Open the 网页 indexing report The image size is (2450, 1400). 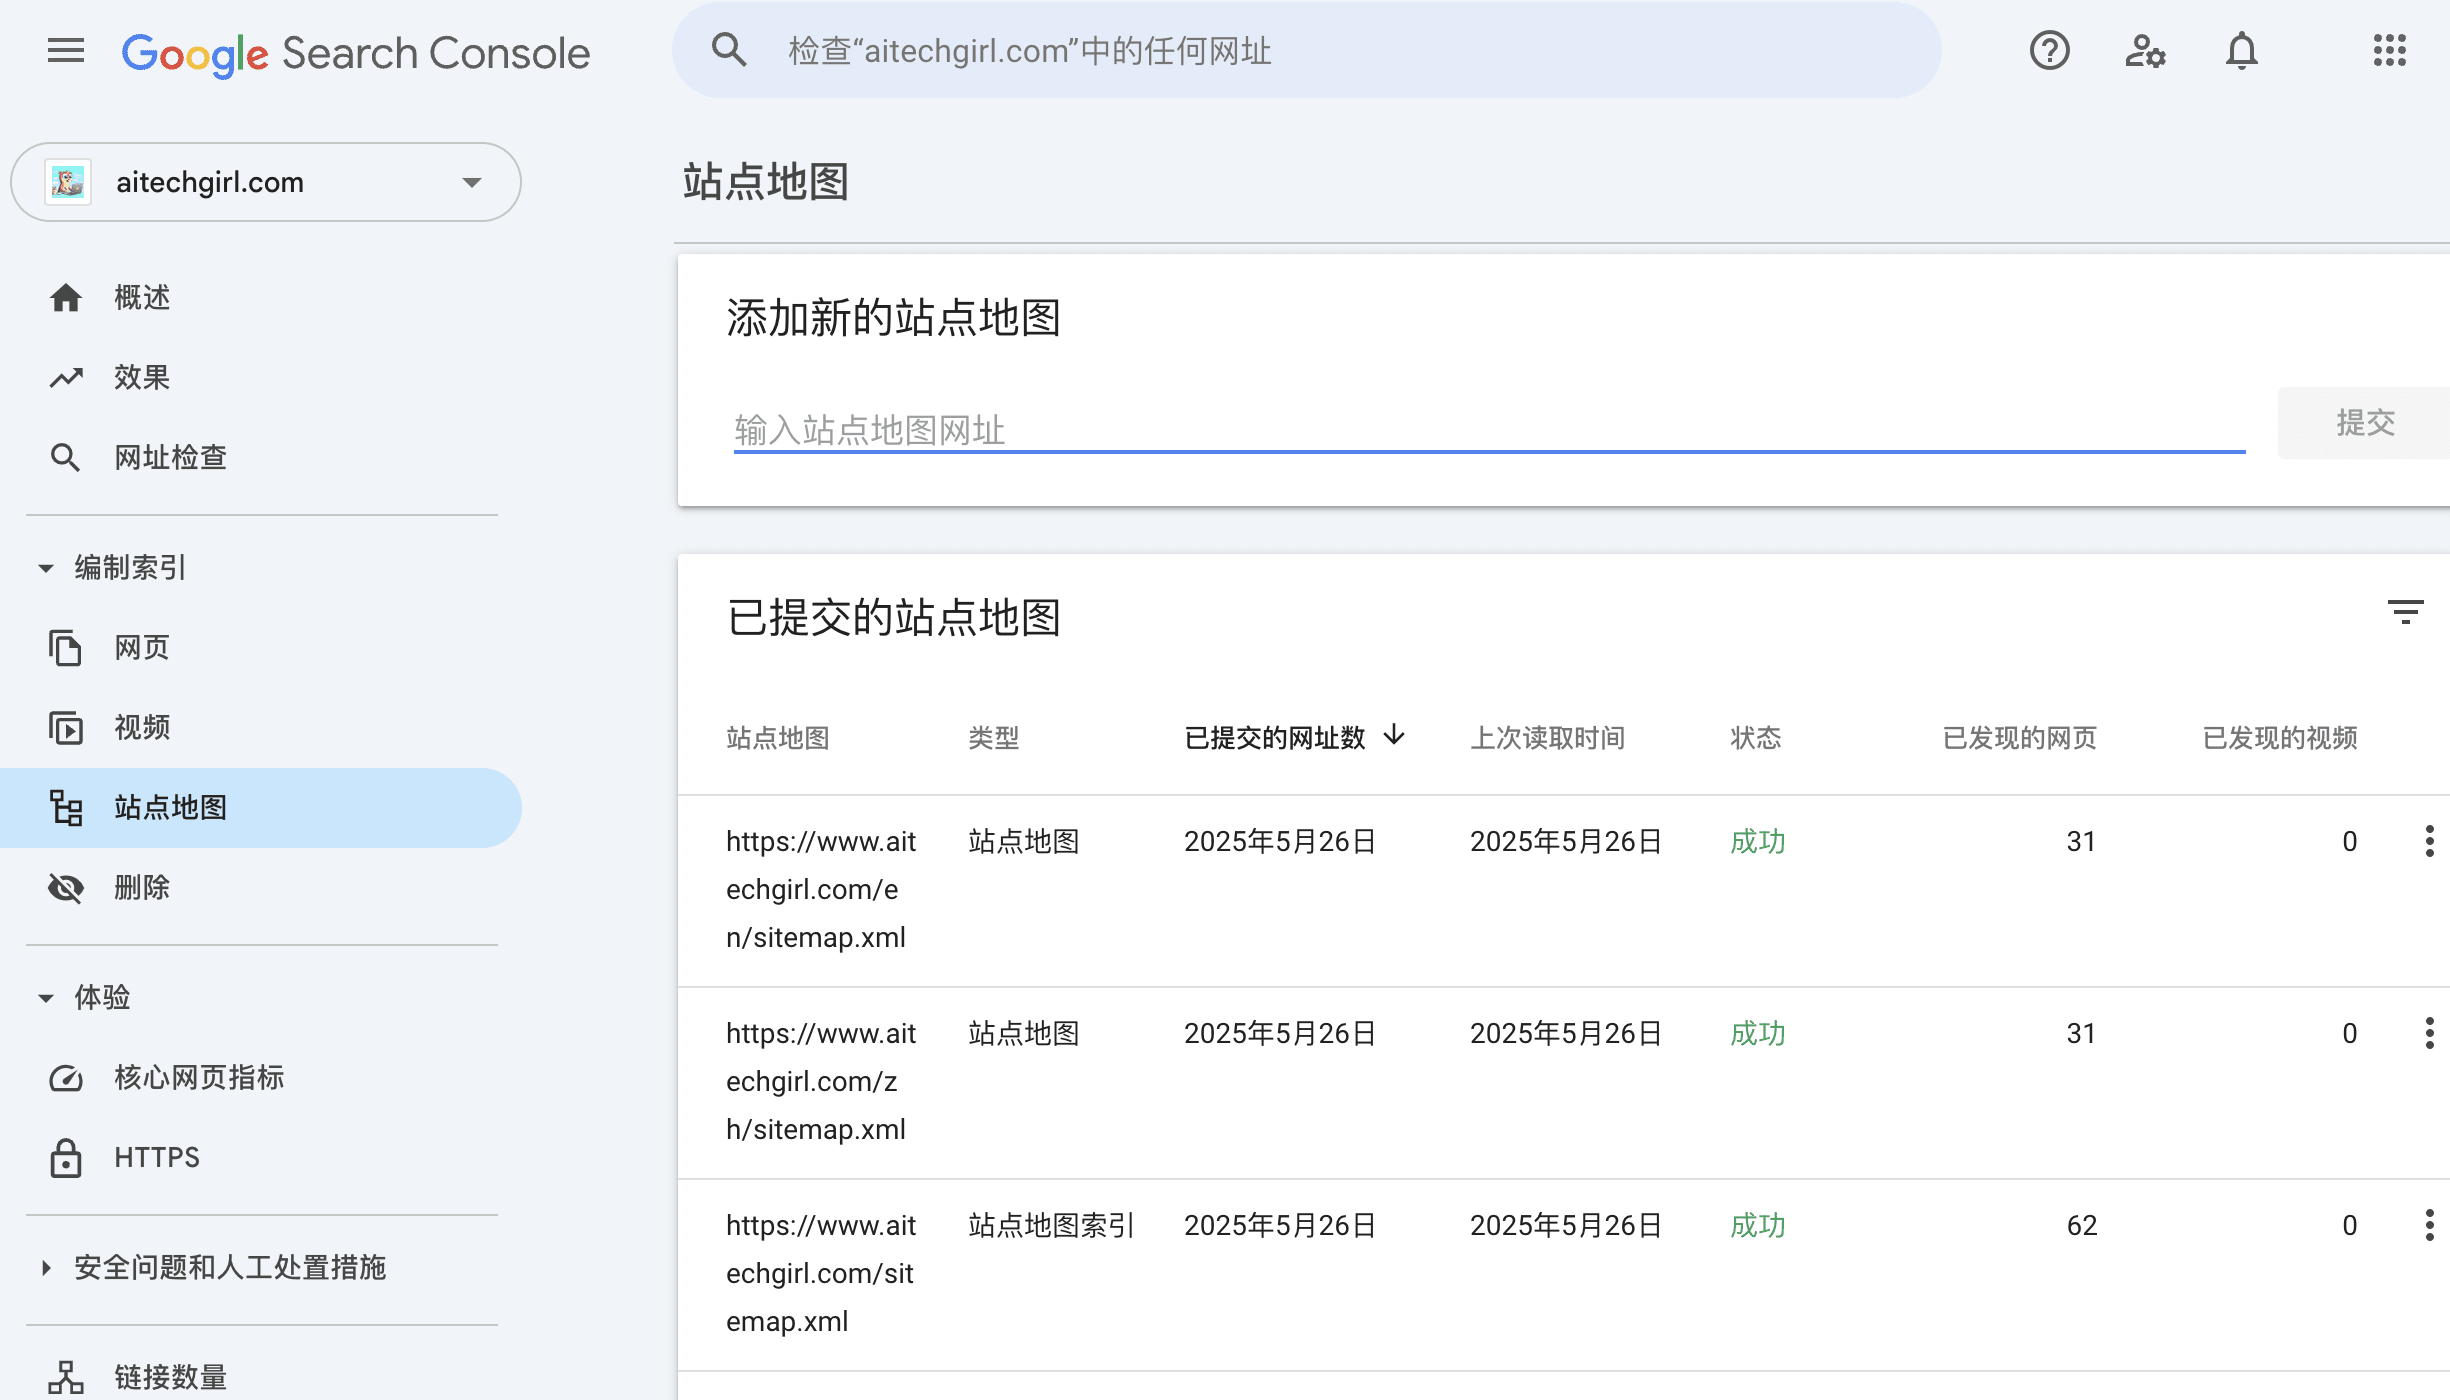261,648
